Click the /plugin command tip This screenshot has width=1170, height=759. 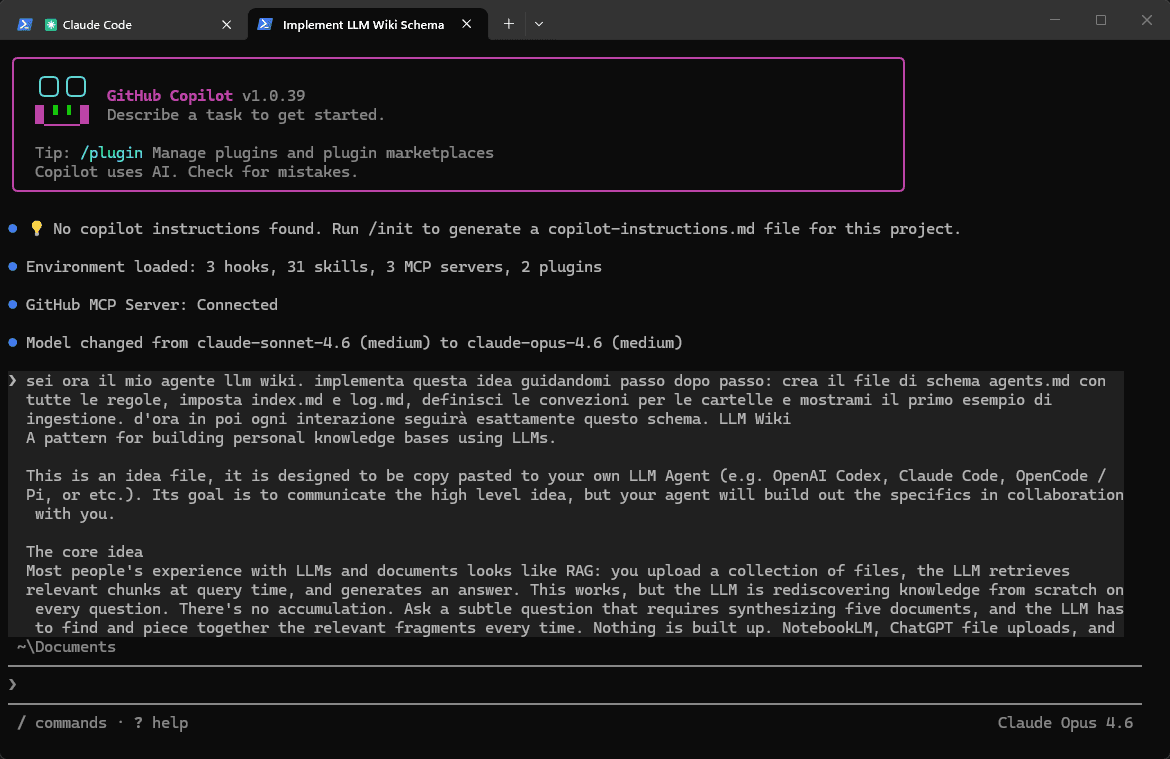click(111, 152)
